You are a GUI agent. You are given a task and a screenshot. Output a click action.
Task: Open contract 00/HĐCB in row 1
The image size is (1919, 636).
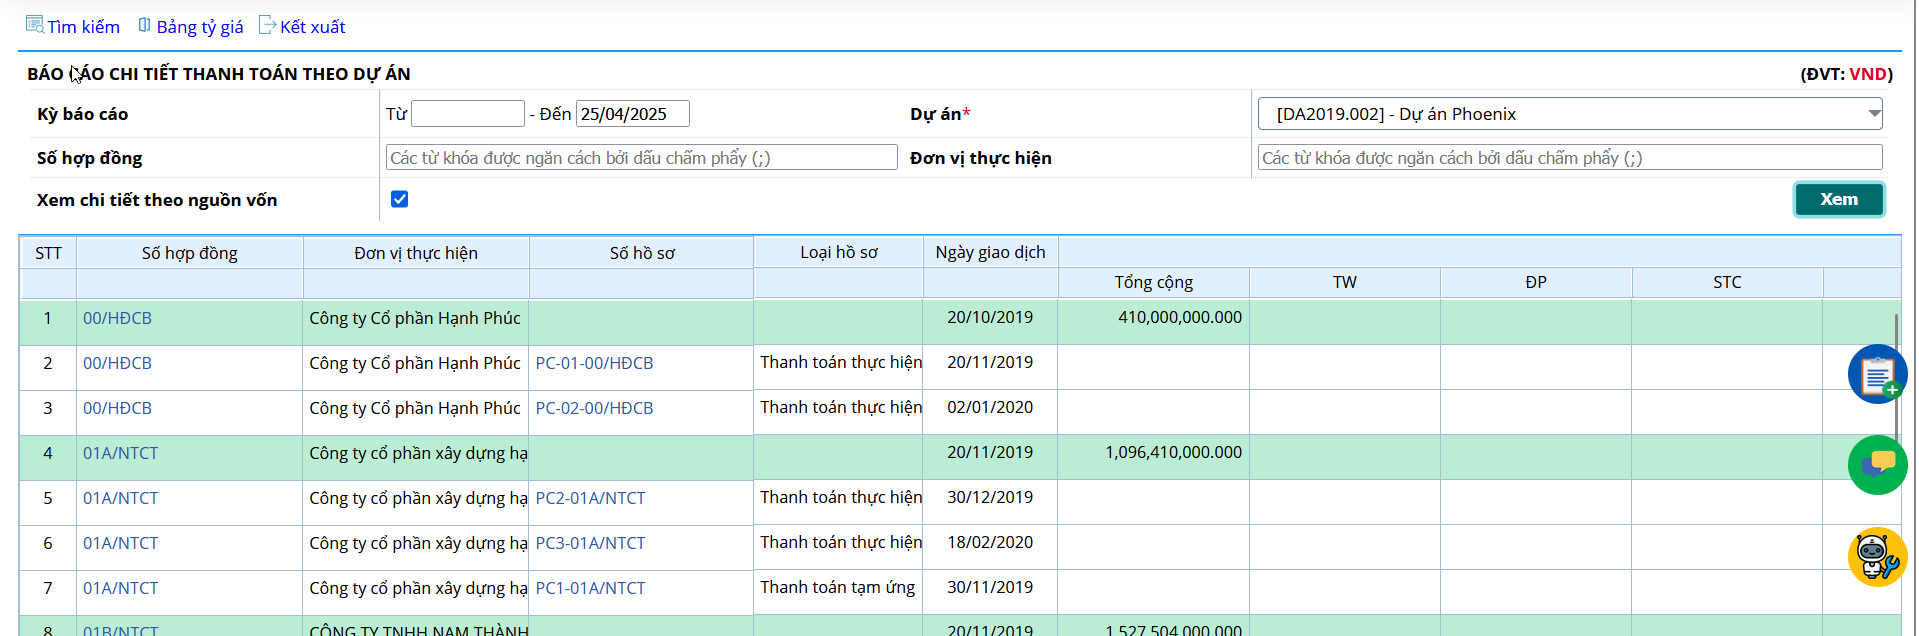(117, 318)
